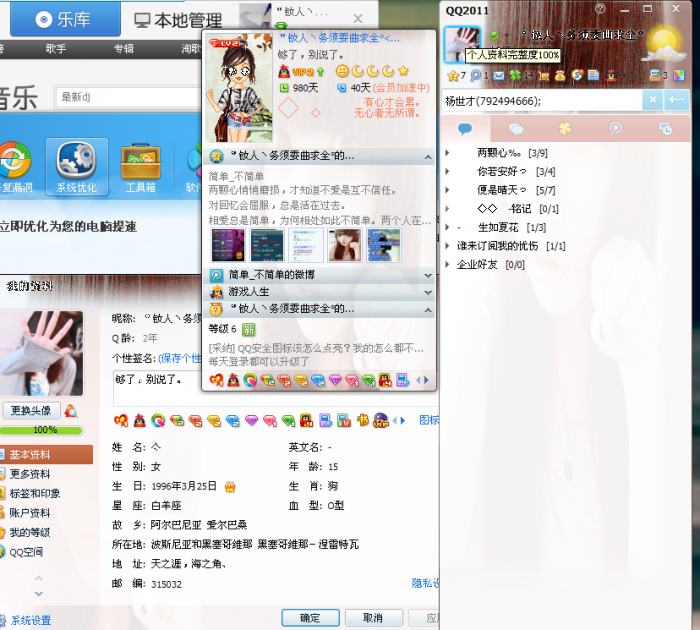Open the message box icon beside count 3

click(654, 75)
